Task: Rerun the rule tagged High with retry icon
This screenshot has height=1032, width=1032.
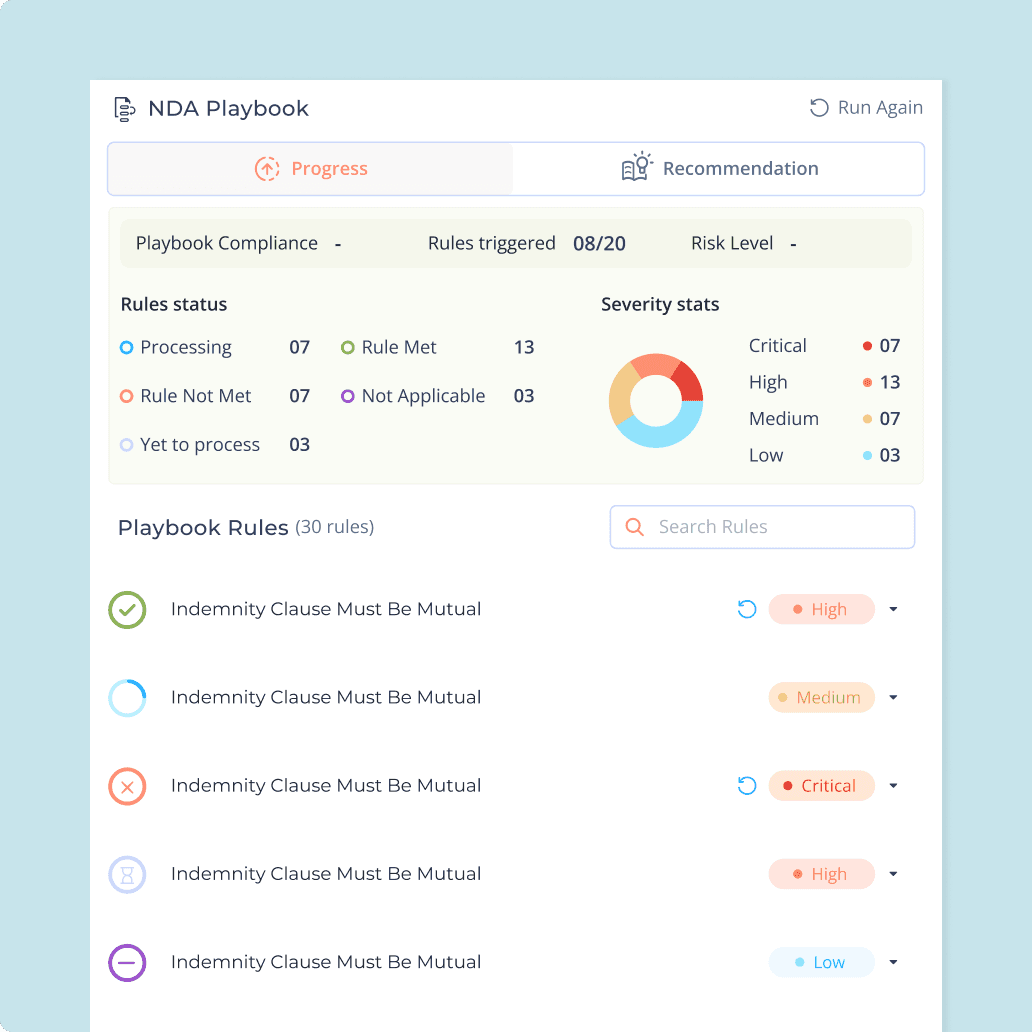Action: pos(747,609)
